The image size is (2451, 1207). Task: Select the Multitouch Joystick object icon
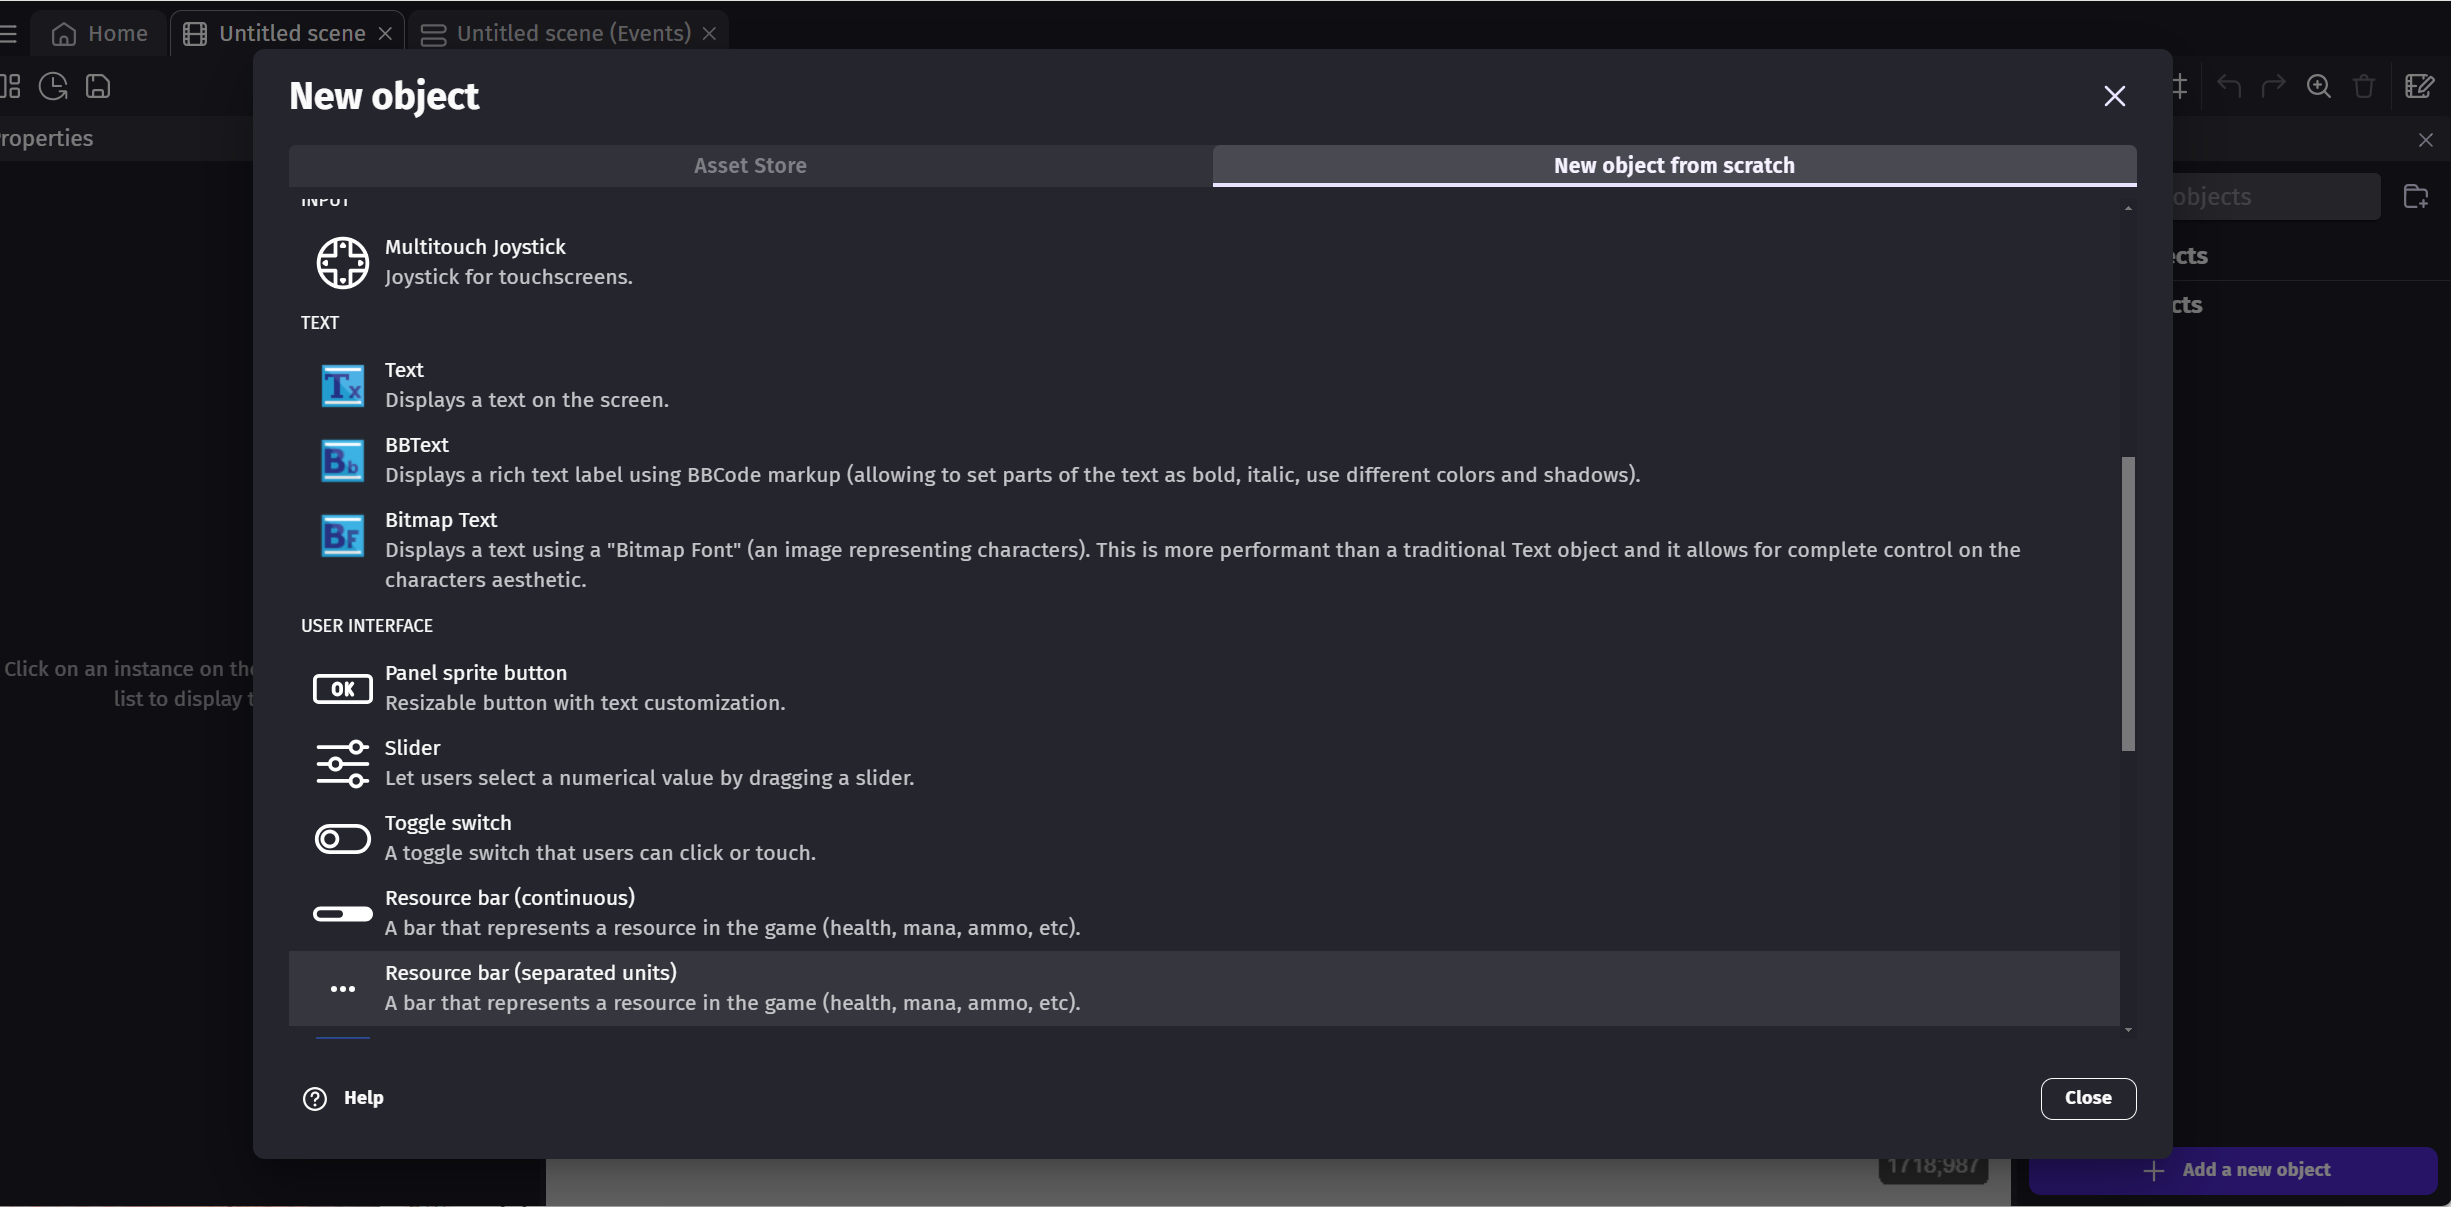pos(342,262)
